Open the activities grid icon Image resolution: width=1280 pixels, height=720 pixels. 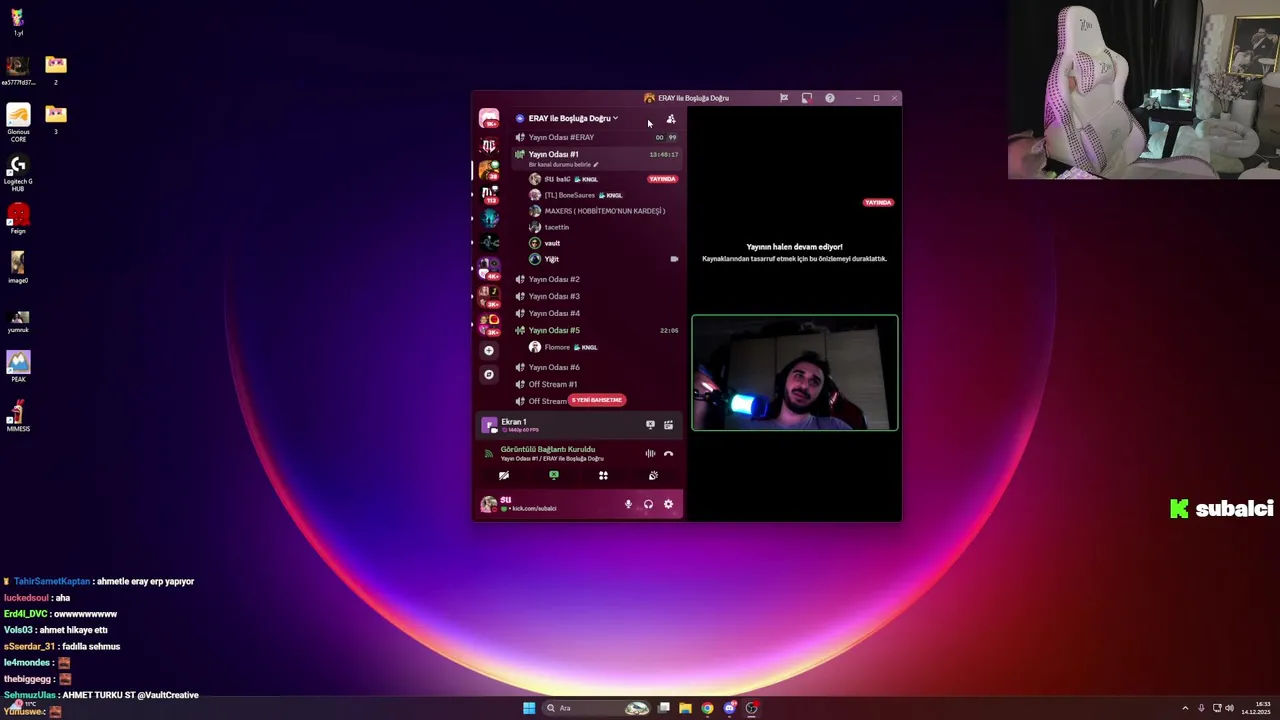click(x=603, y=476)
